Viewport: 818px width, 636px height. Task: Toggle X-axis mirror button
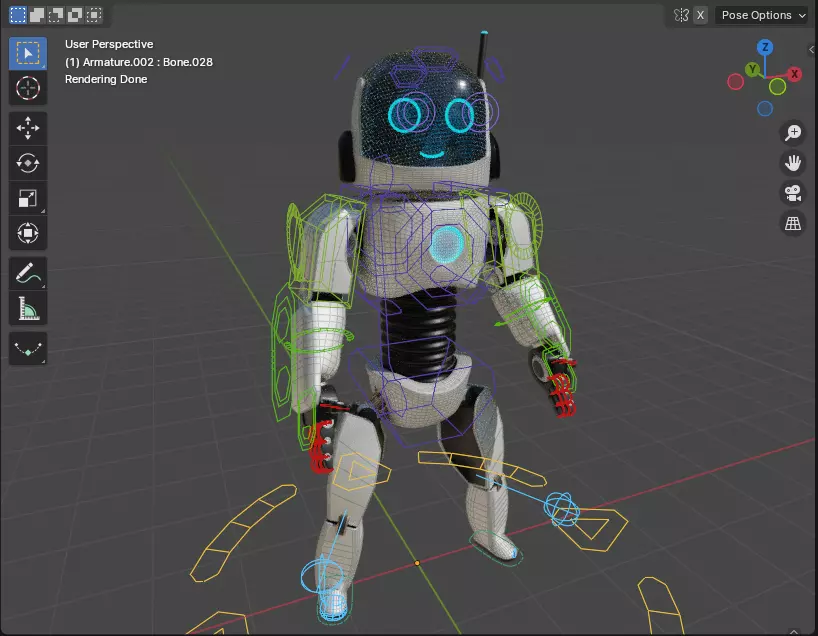(x=701, y=15)
